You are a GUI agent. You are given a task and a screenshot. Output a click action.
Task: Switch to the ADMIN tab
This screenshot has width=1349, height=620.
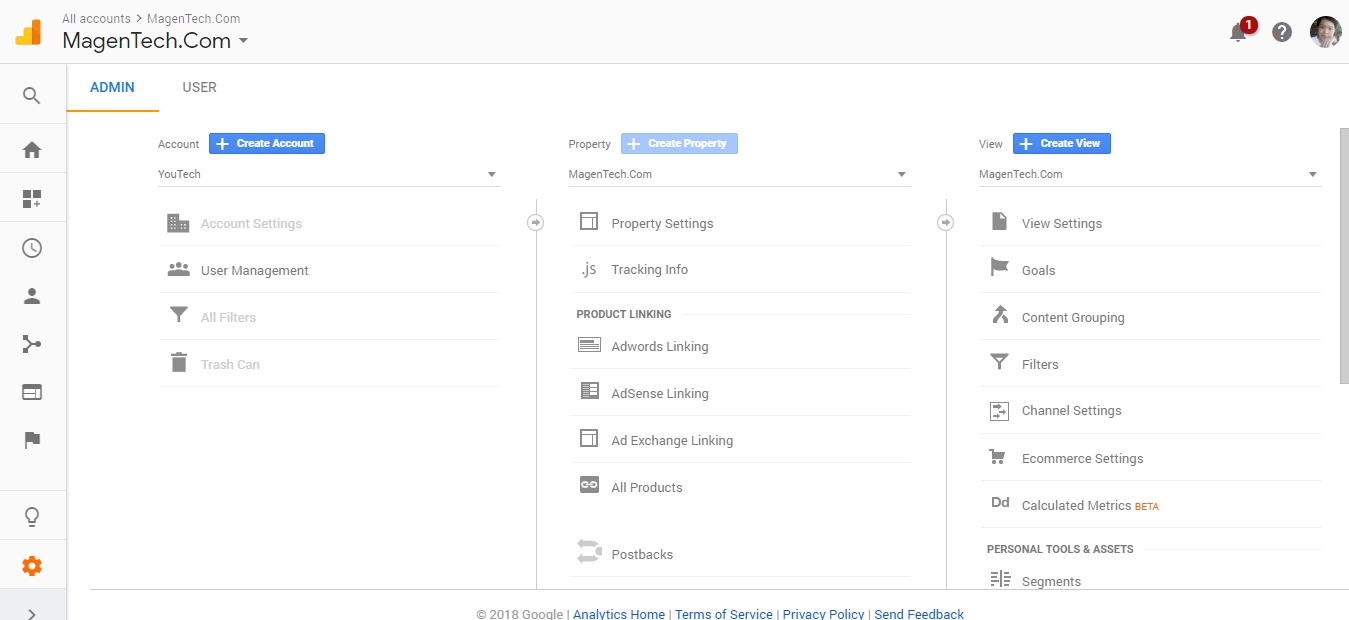click(112, 87)
